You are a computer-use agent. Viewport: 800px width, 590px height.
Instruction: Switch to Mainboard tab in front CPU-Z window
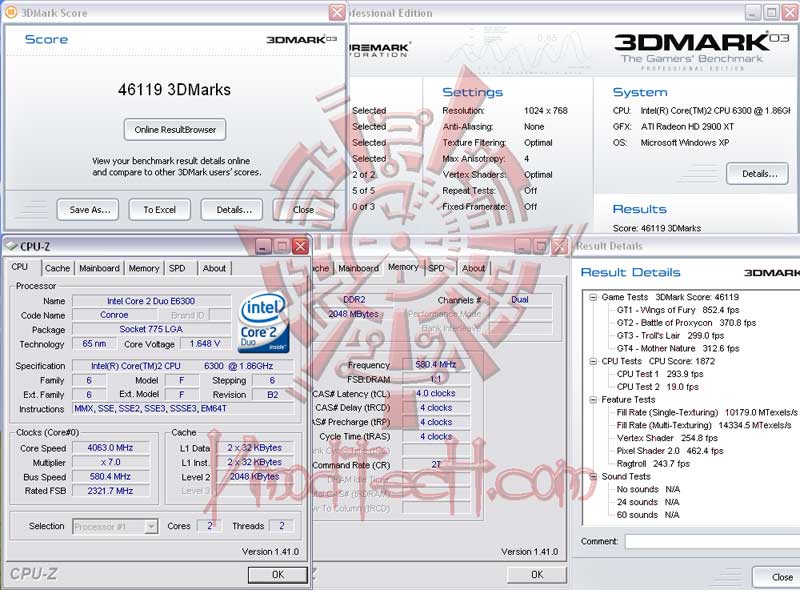(x=99, y=268)
